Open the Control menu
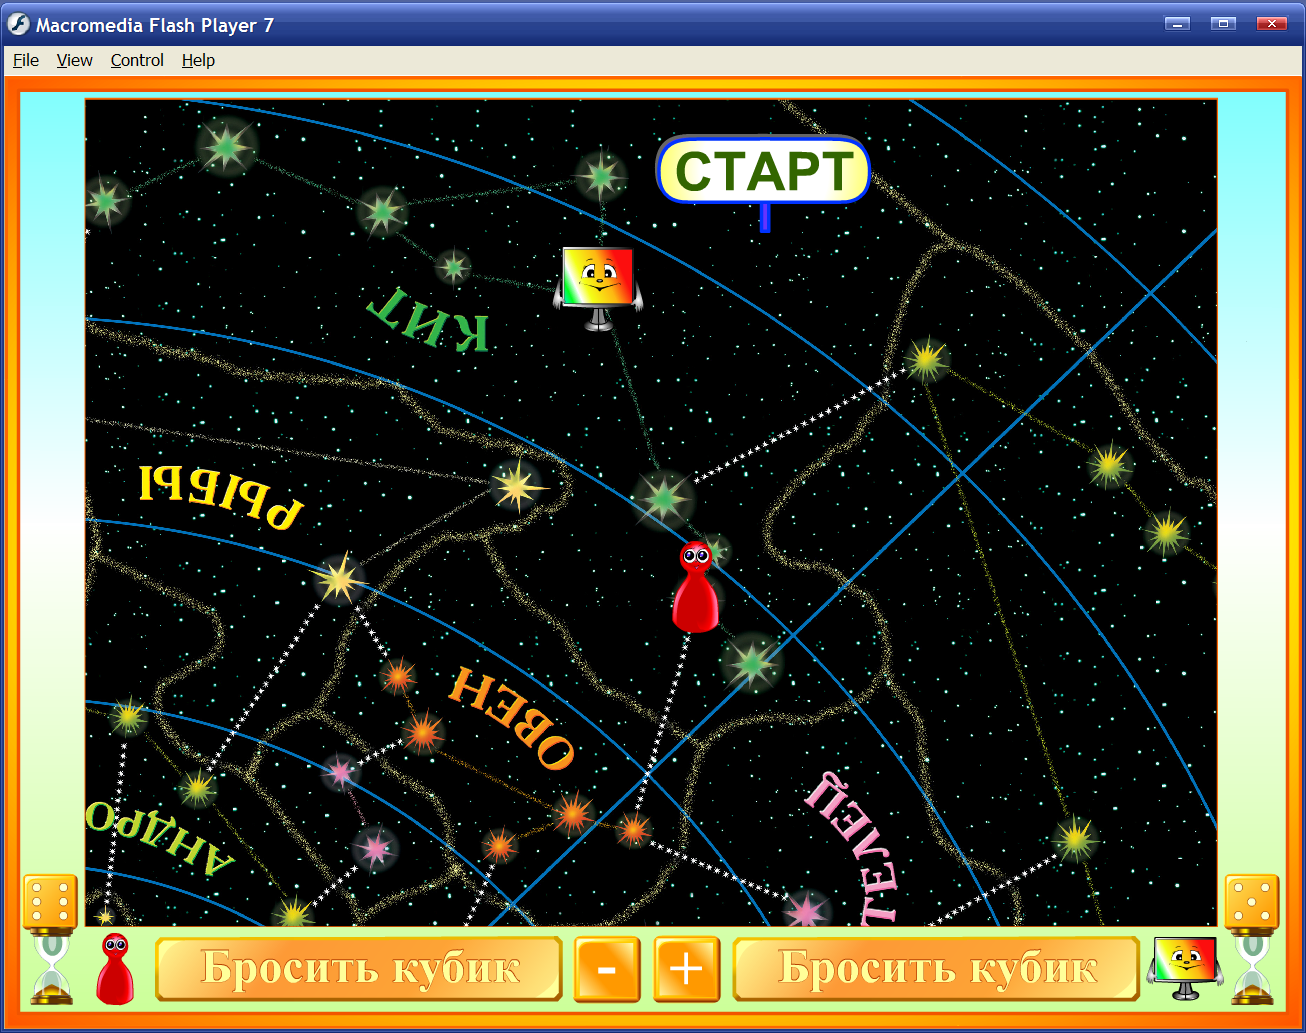The width and height of the screenshot is (1306, 1033). point(137,60)
